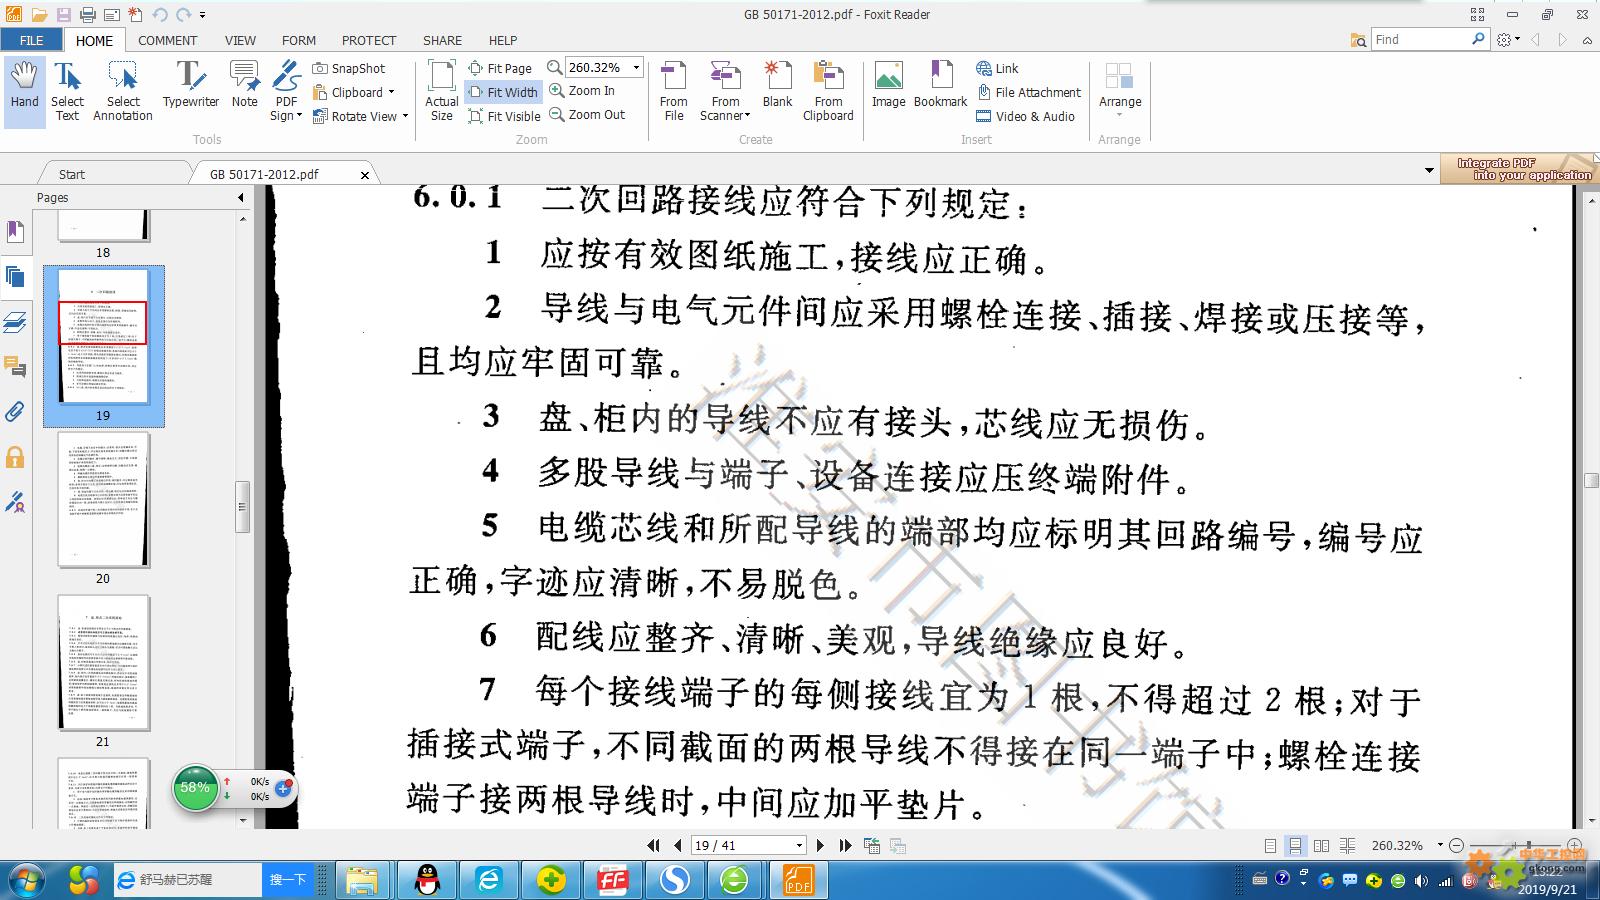Click Zoom In in the ribbon
This screenshot has width=1600, height=900.
582,90
